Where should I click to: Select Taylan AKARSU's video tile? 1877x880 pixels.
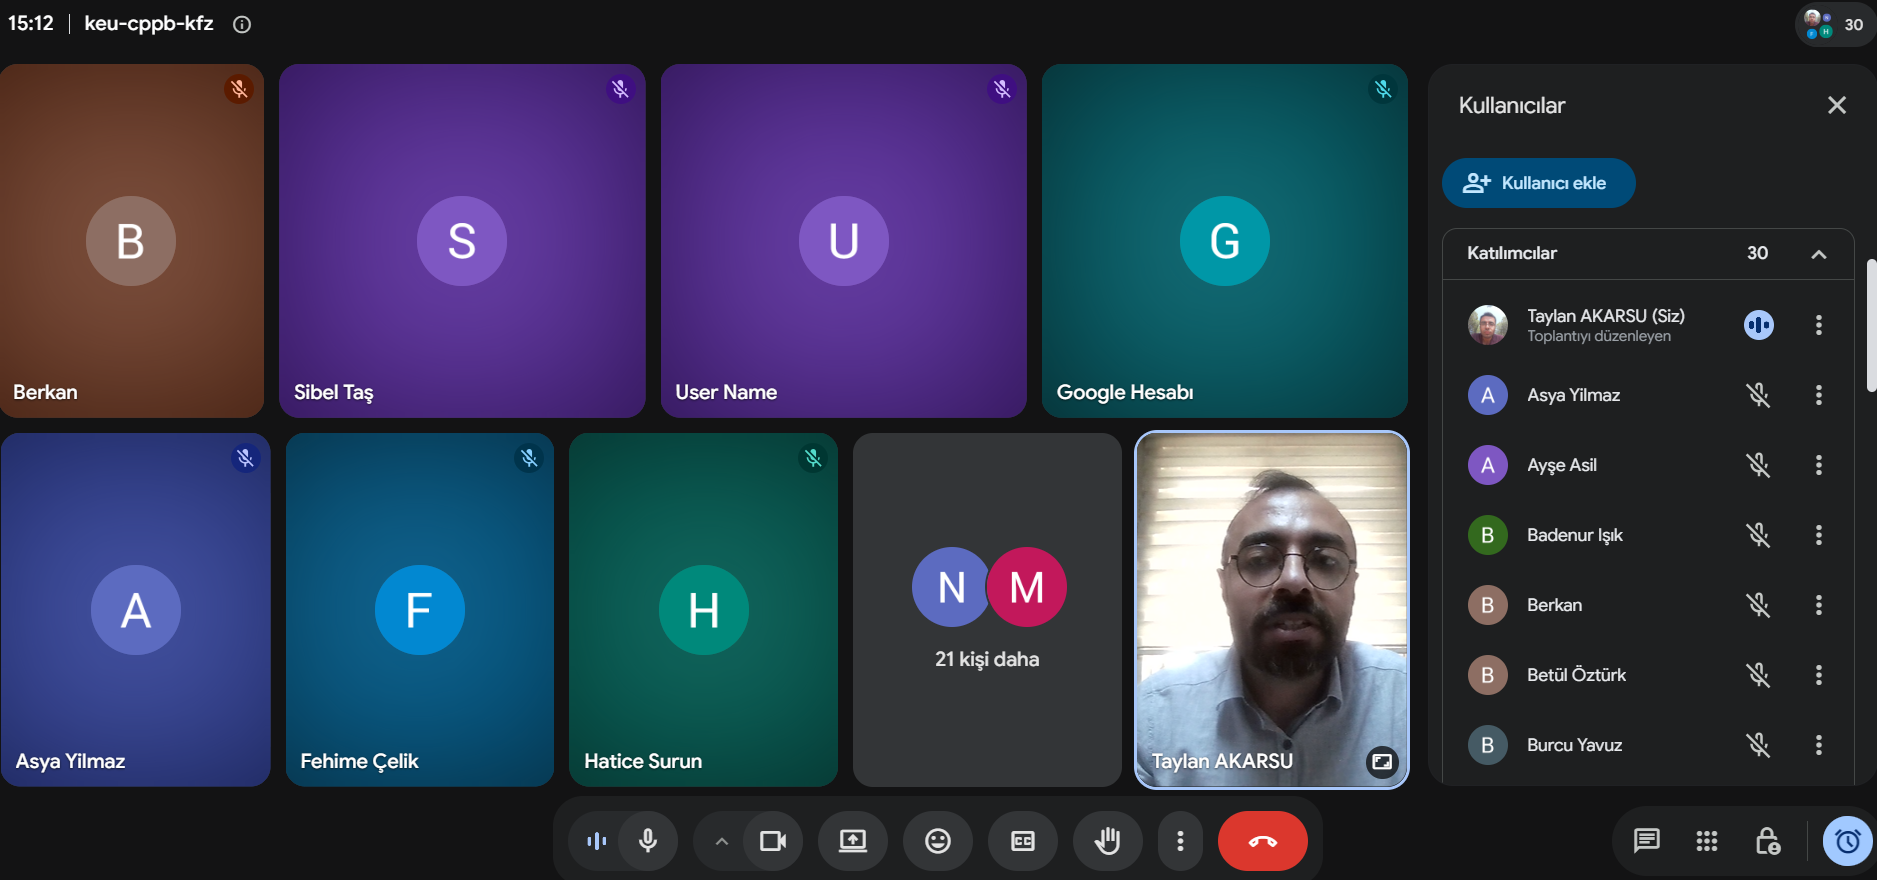[1272, 610]
